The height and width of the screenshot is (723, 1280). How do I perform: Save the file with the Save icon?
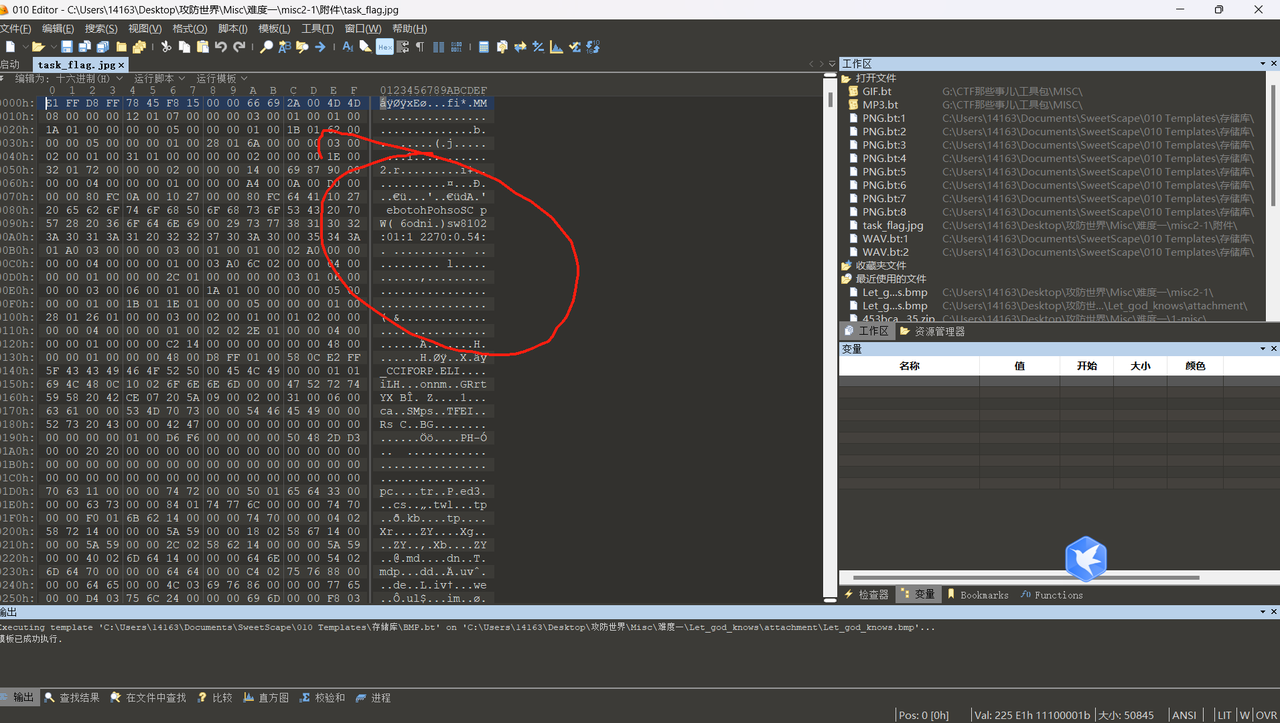click(65, 46)
